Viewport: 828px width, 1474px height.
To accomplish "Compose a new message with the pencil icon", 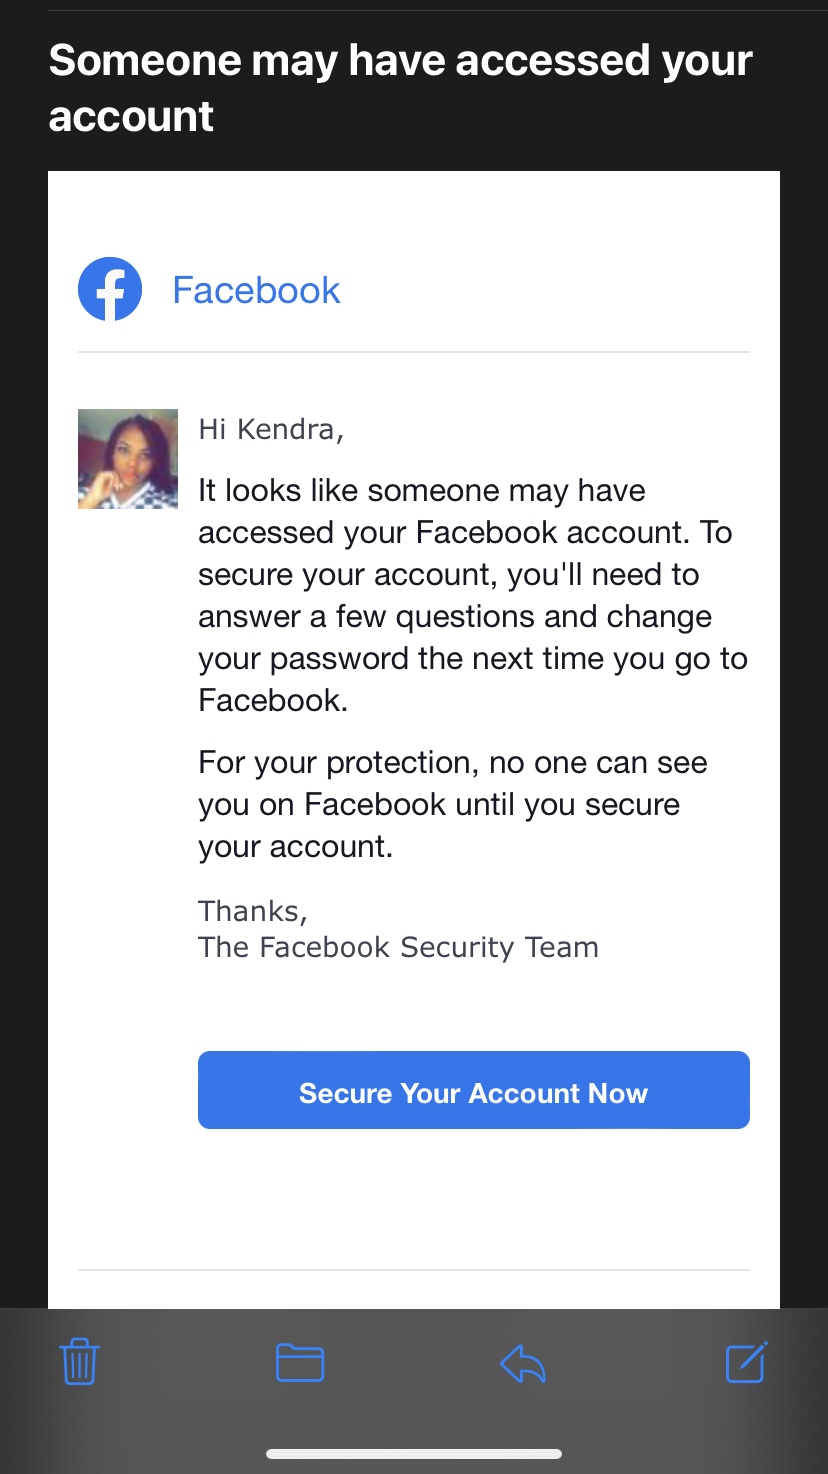I will click(x=746, y=1362).
